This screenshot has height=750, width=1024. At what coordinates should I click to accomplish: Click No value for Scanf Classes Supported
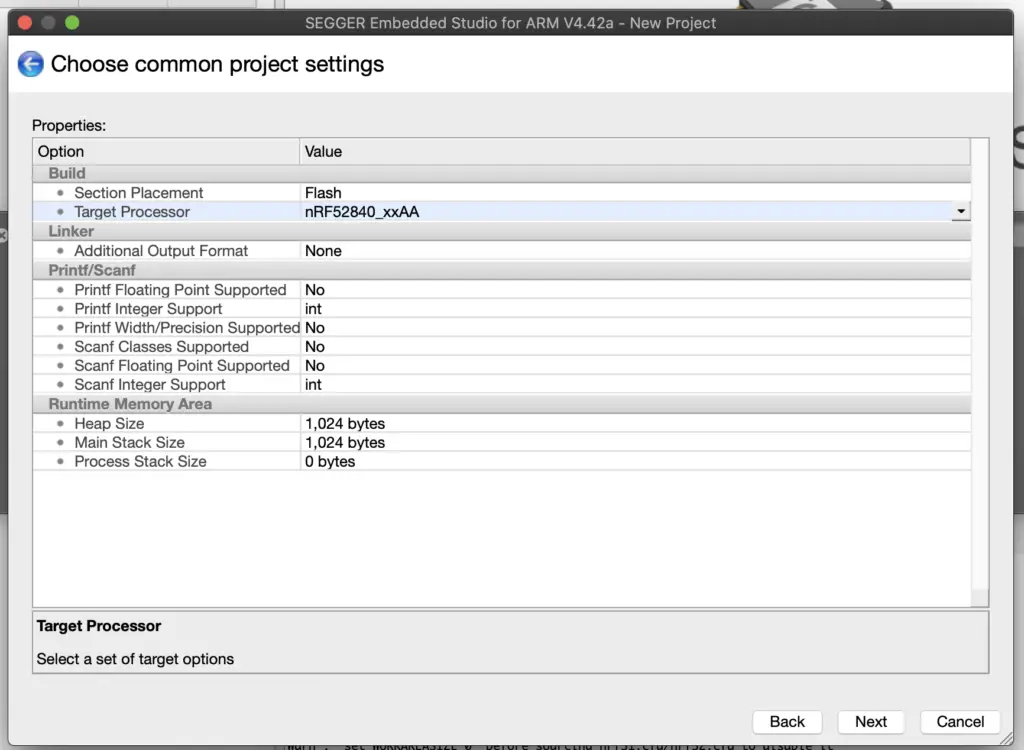coord(315,346)
